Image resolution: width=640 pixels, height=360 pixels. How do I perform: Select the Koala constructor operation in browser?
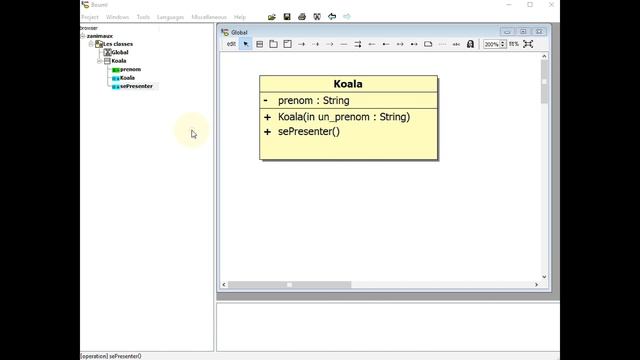[x=127, y=78]
